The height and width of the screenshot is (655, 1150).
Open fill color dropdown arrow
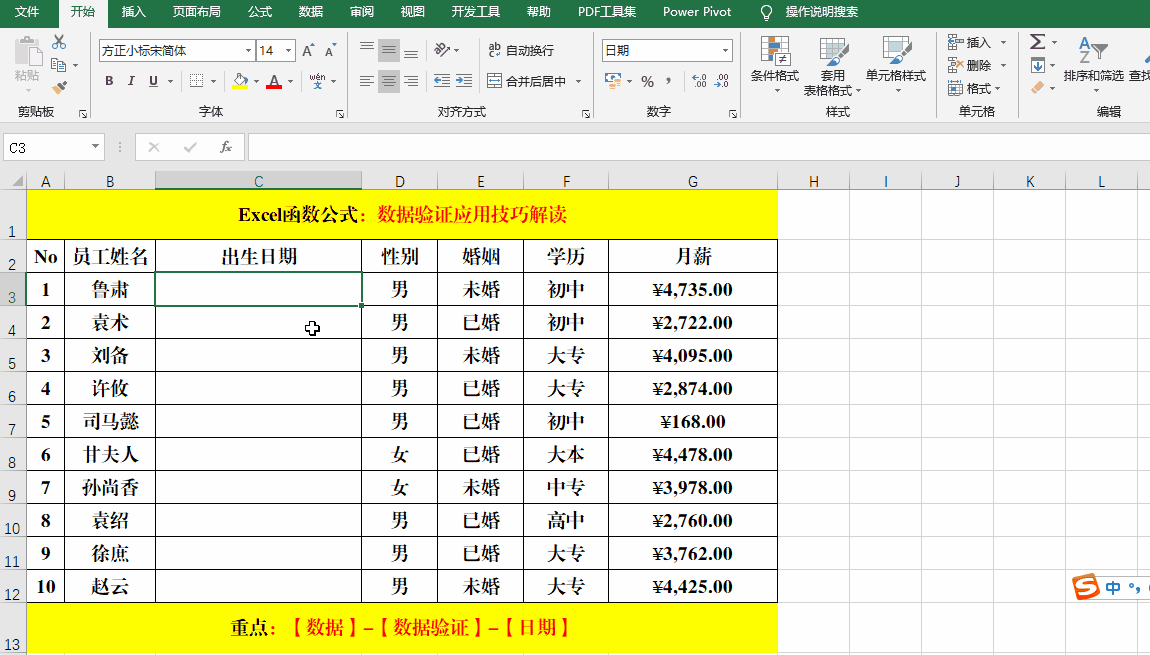(x=257, y=81)
